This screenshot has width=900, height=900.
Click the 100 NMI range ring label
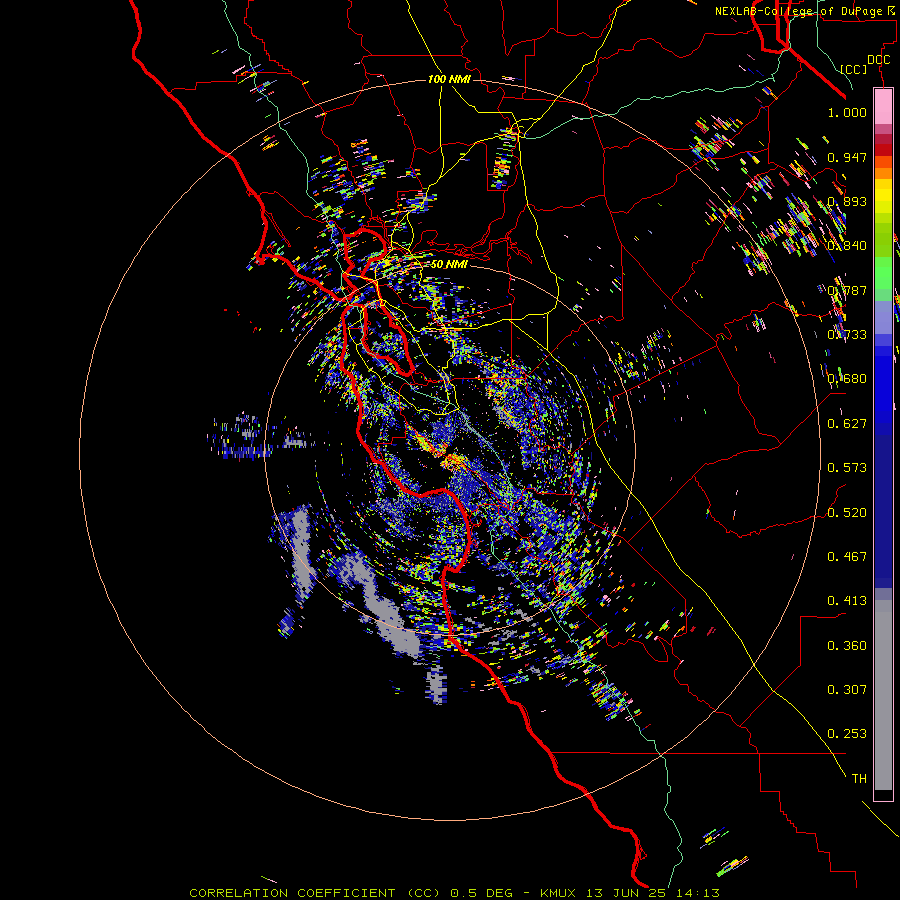(x=449, y=79)
